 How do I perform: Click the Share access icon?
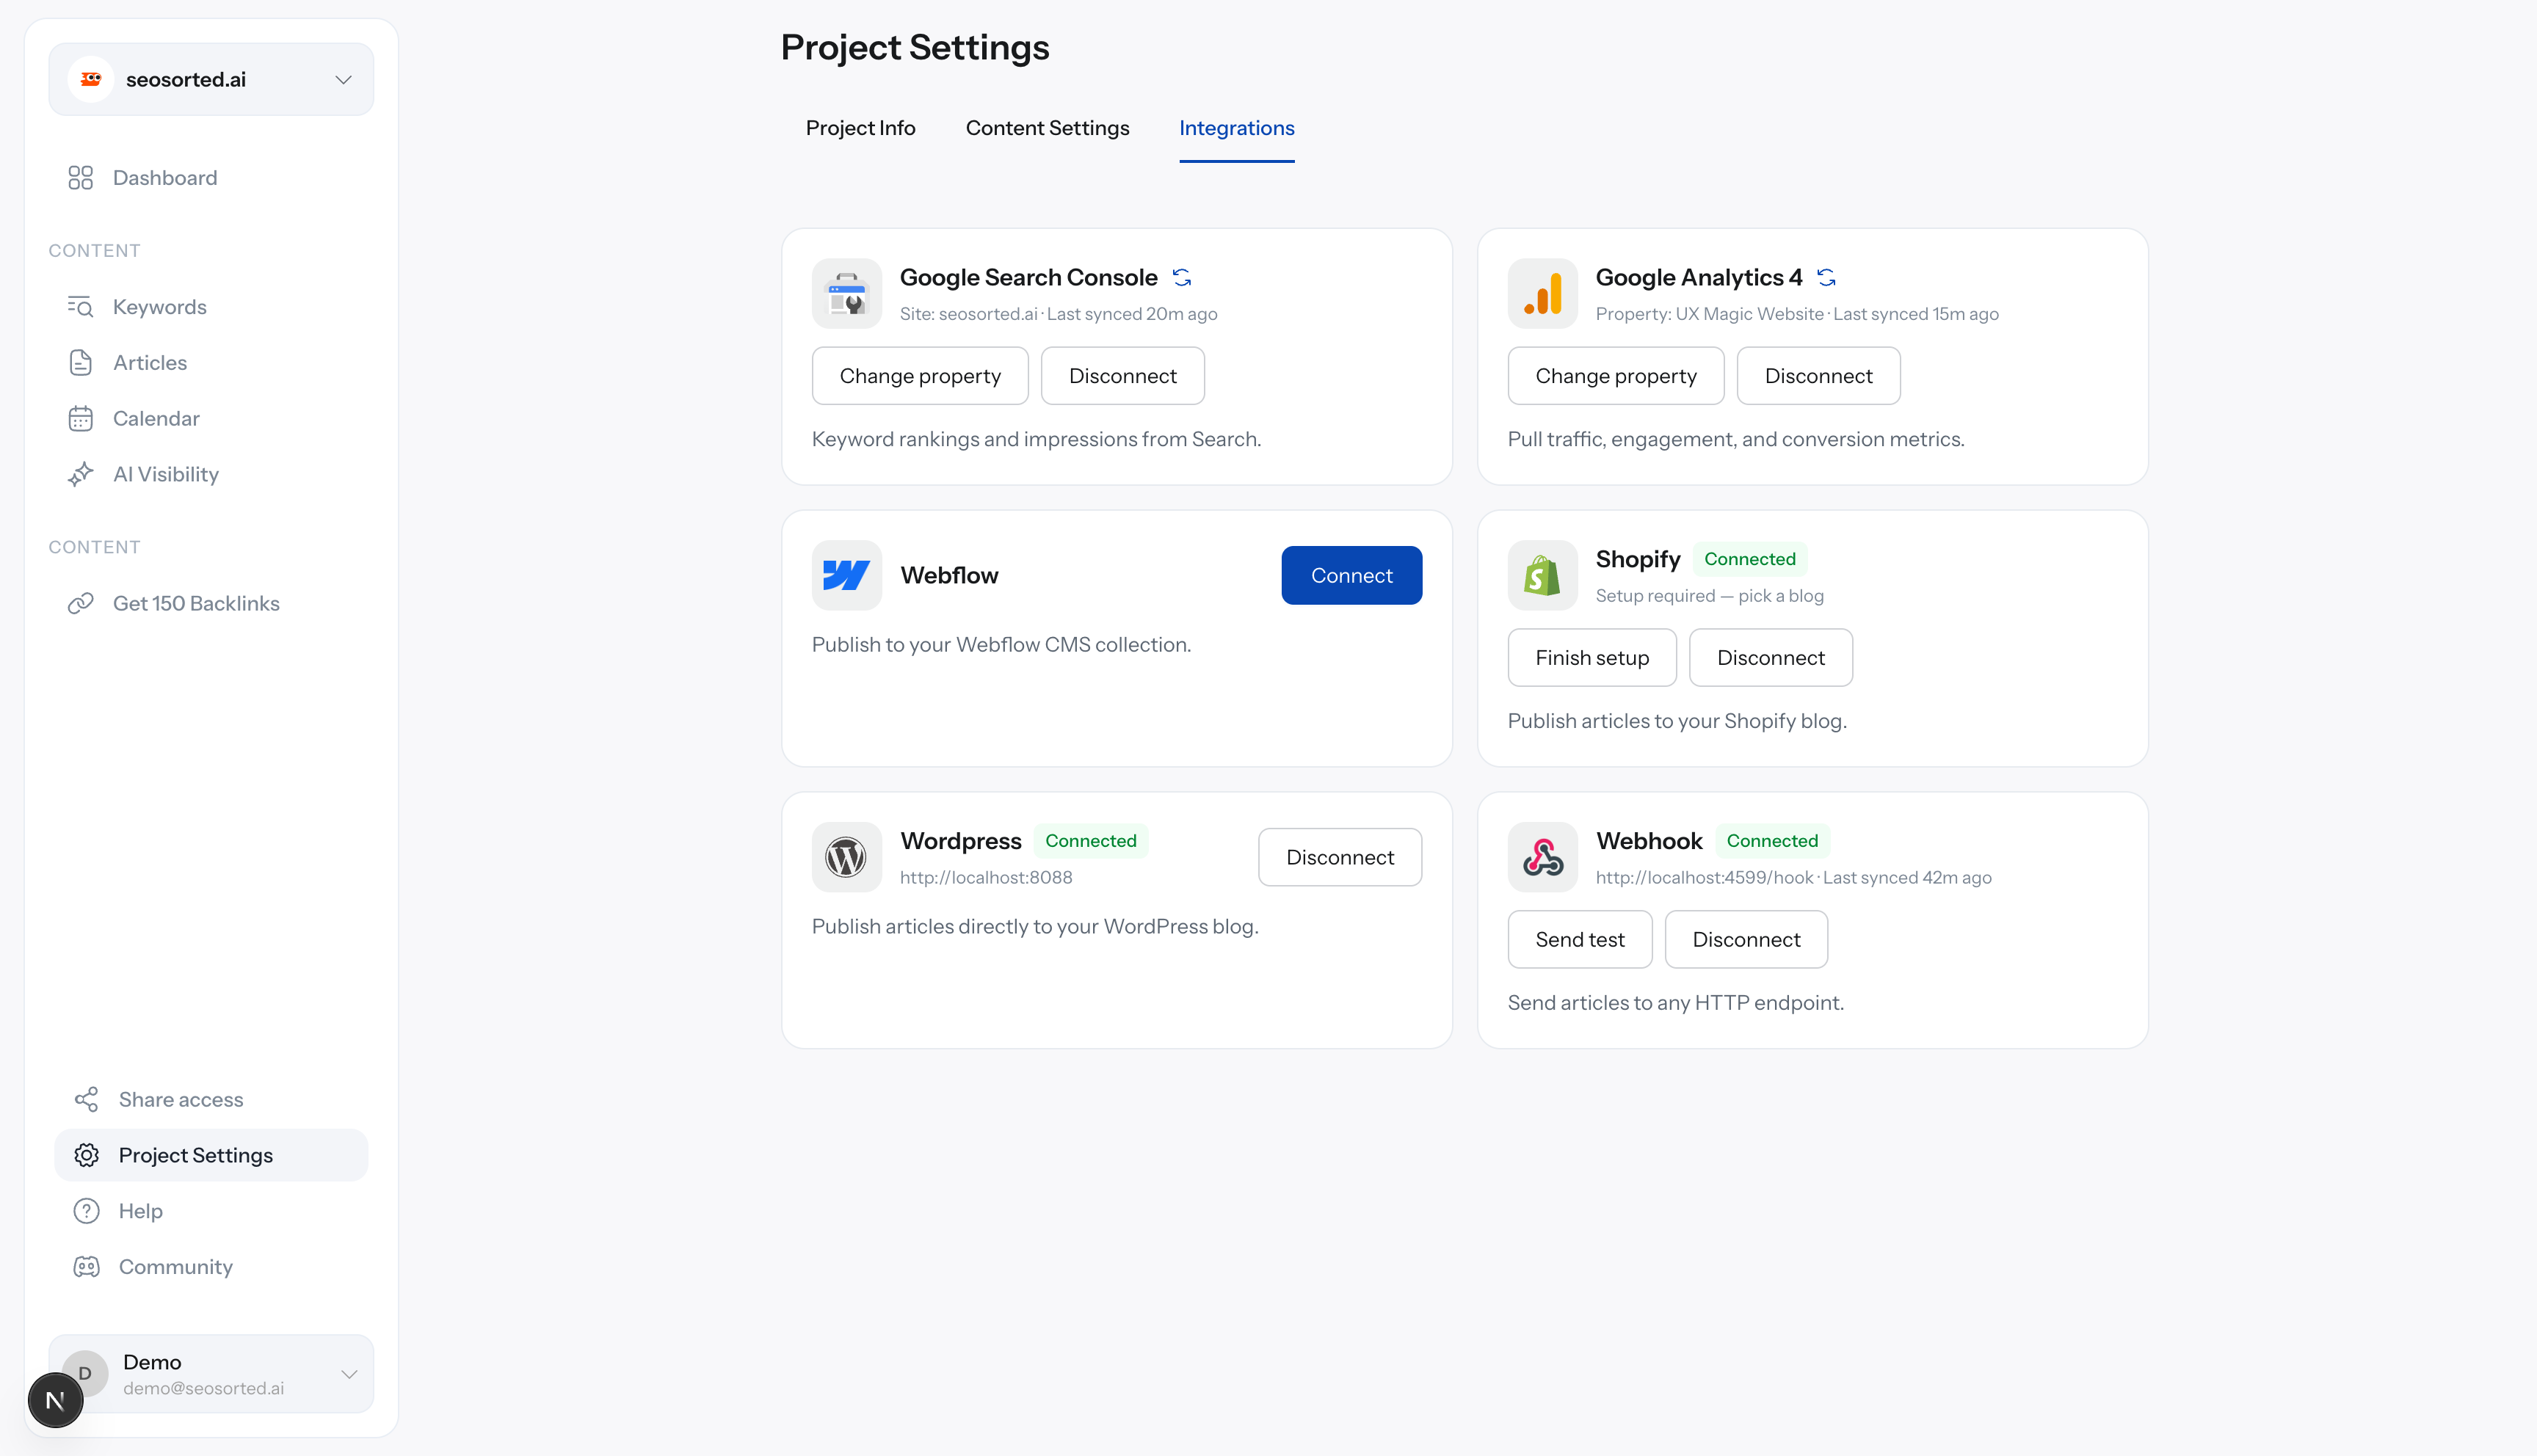tap(87, 1099)
